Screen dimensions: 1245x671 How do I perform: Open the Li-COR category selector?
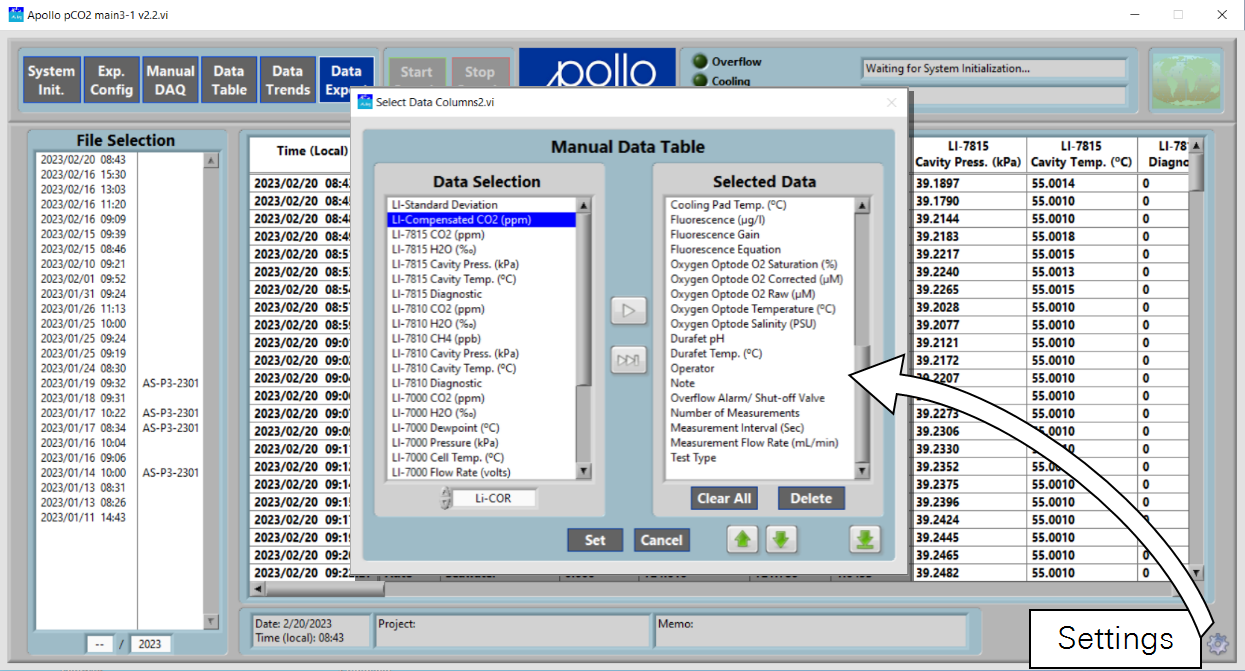pyautogui.click(x=494, y=498)
